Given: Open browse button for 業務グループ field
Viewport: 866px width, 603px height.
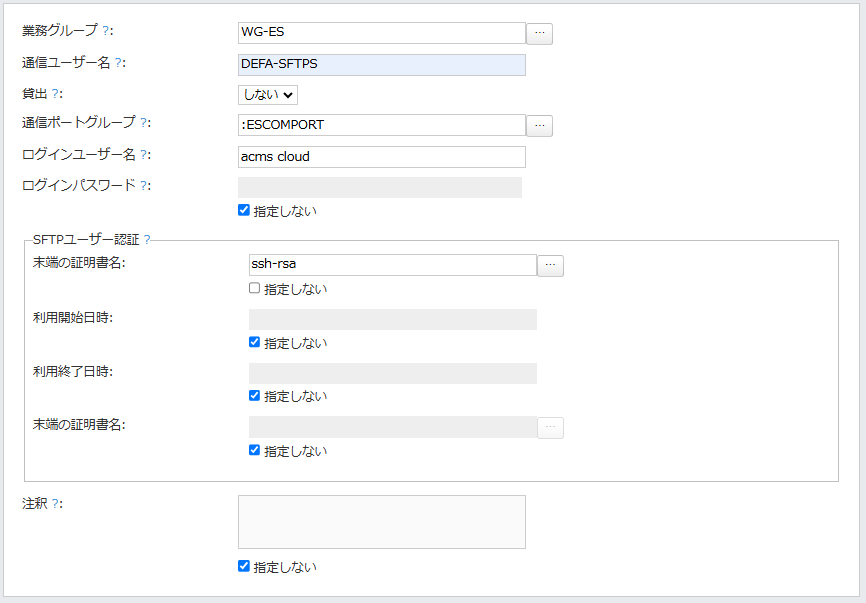Looking at the screenshot, I should pyautogui.click(x=540, y=34).
